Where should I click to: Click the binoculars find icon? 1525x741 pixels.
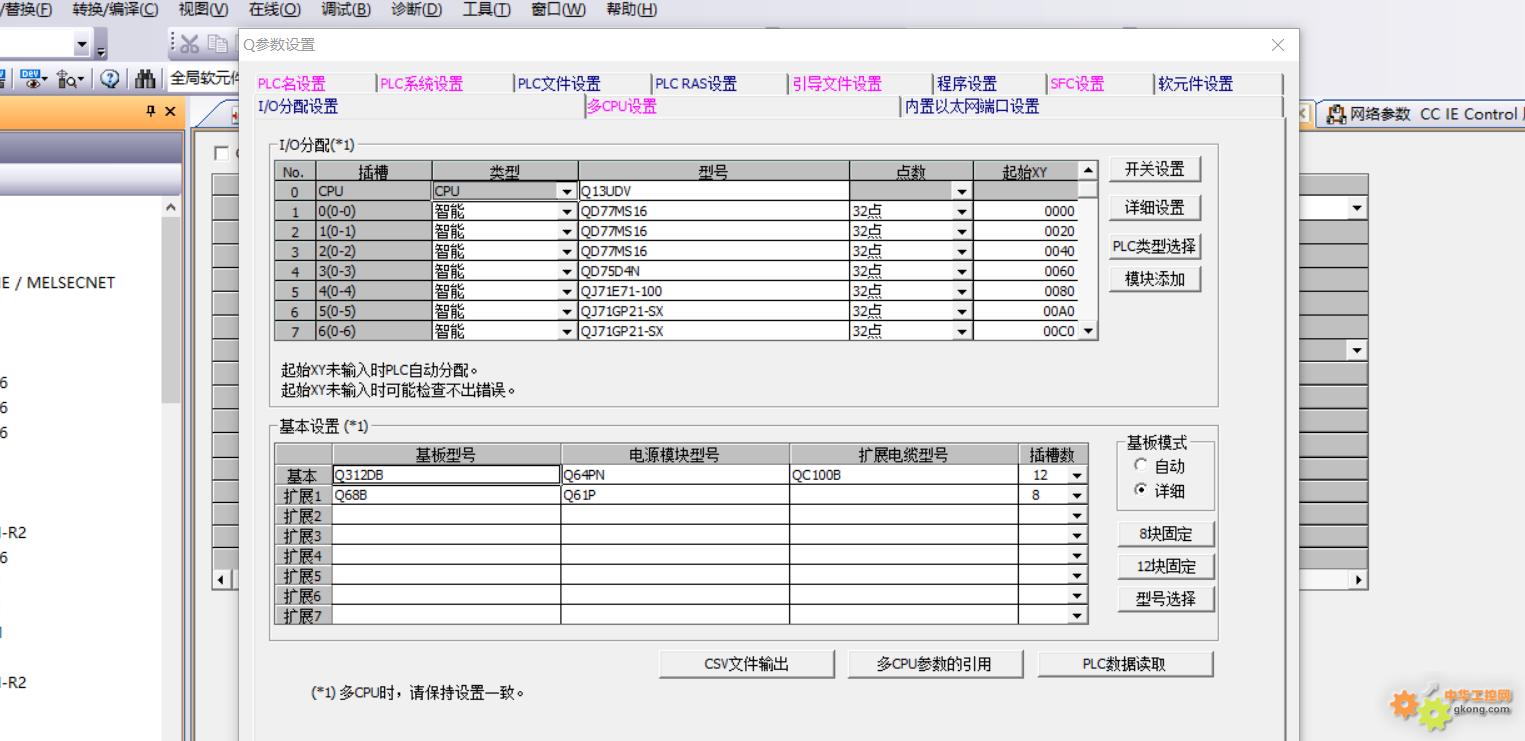[146, 79]
